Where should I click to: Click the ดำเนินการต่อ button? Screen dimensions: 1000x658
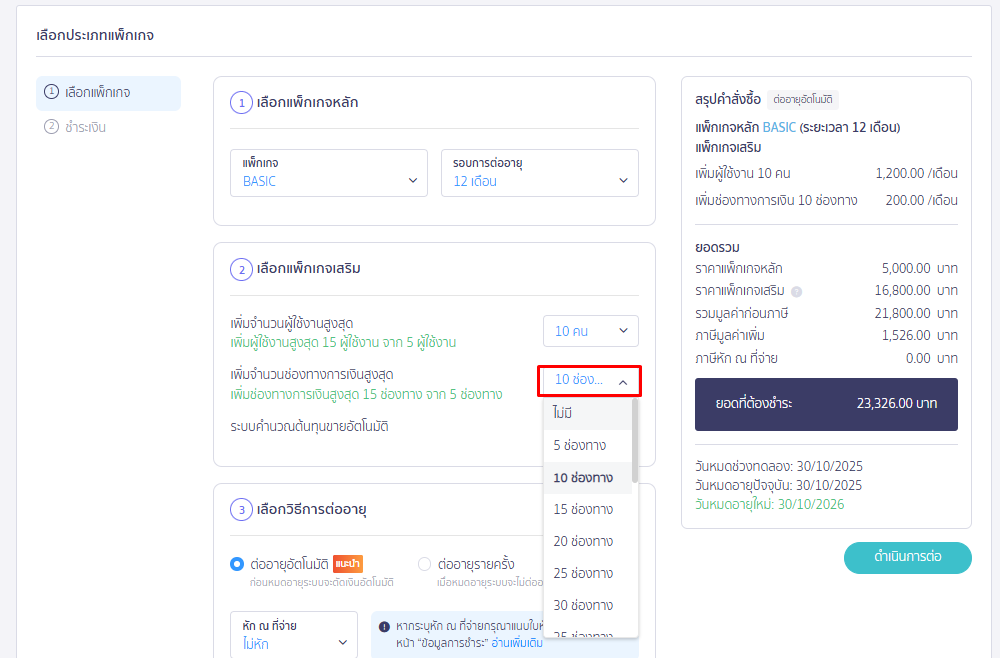(907, 558)
